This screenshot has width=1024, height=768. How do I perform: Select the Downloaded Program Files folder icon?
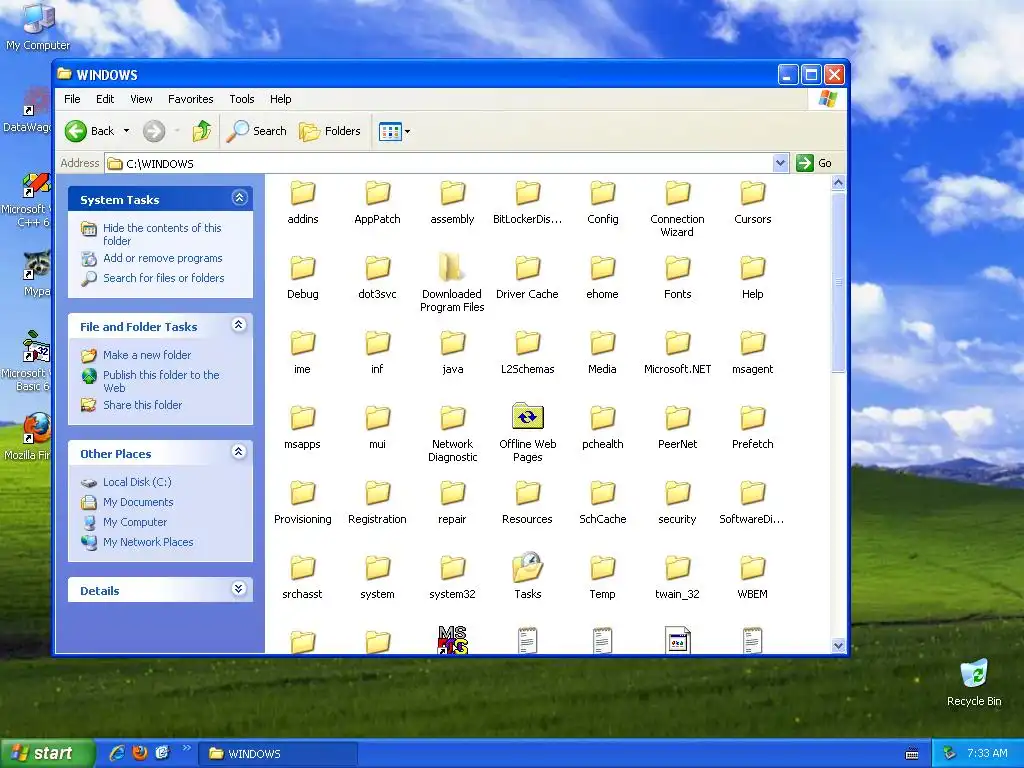tap(452, 268)
